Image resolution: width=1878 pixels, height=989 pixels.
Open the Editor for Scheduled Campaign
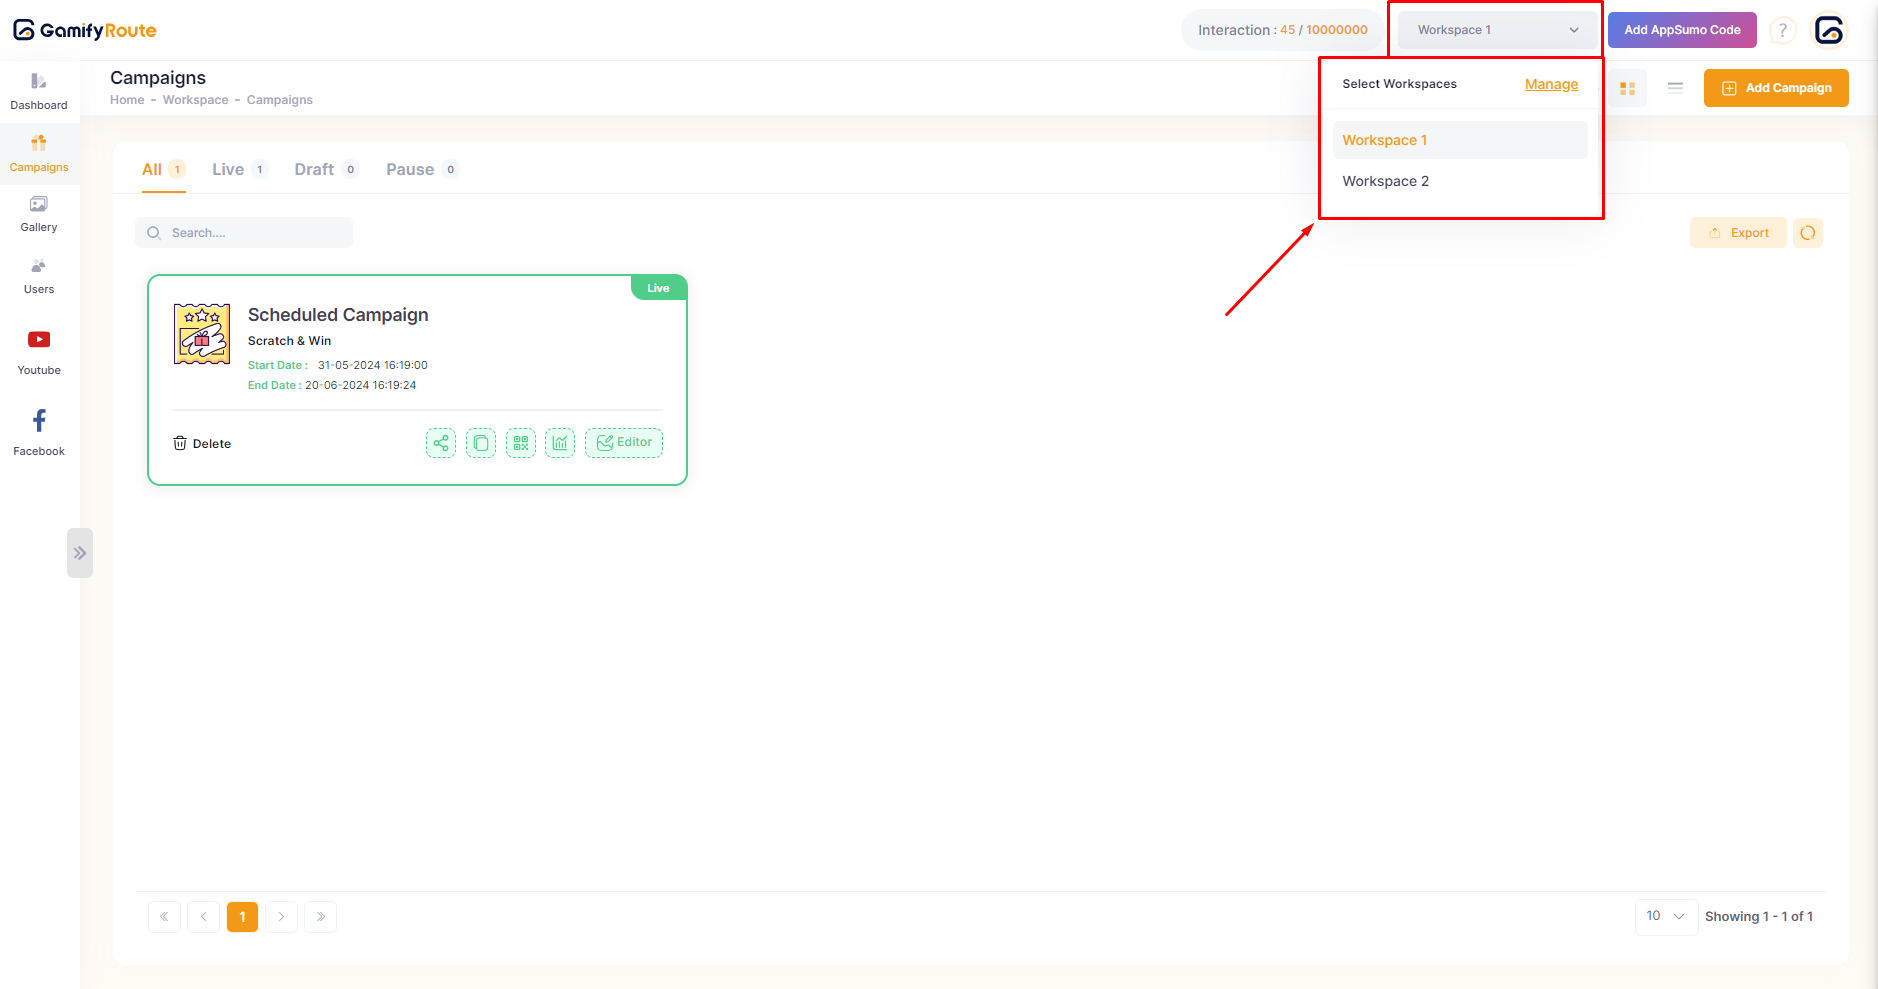coord(624,443)
